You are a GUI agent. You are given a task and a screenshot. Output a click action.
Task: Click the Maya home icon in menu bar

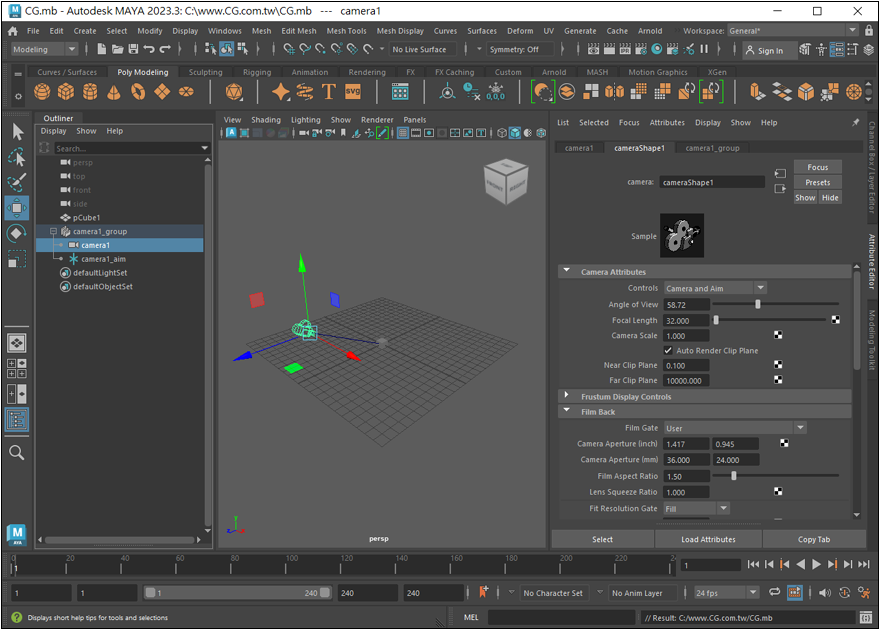tap(12, 31)
